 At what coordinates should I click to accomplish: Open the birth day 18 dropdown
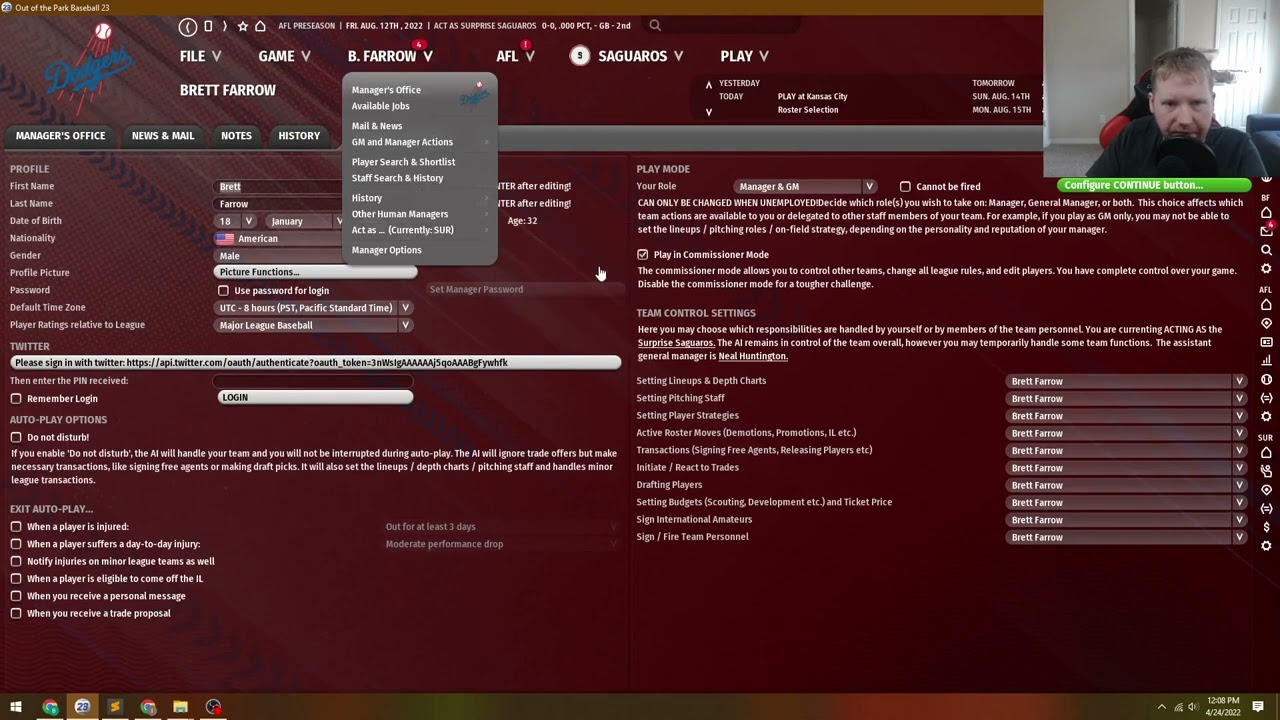pos(236,221)
